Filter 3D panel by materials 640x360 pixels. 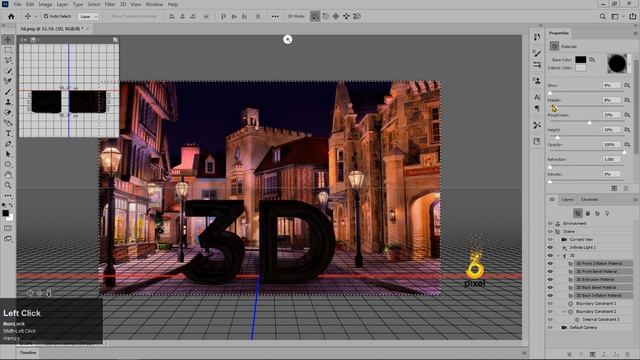pyautogui.click(x=598, y=213)
